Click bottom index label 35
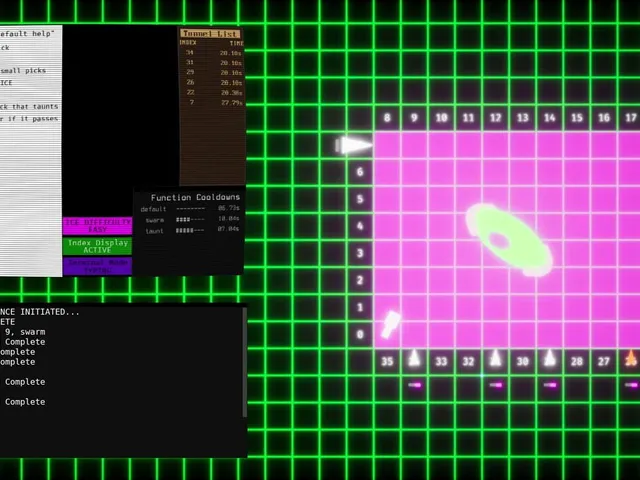 [x=387, y=362]
